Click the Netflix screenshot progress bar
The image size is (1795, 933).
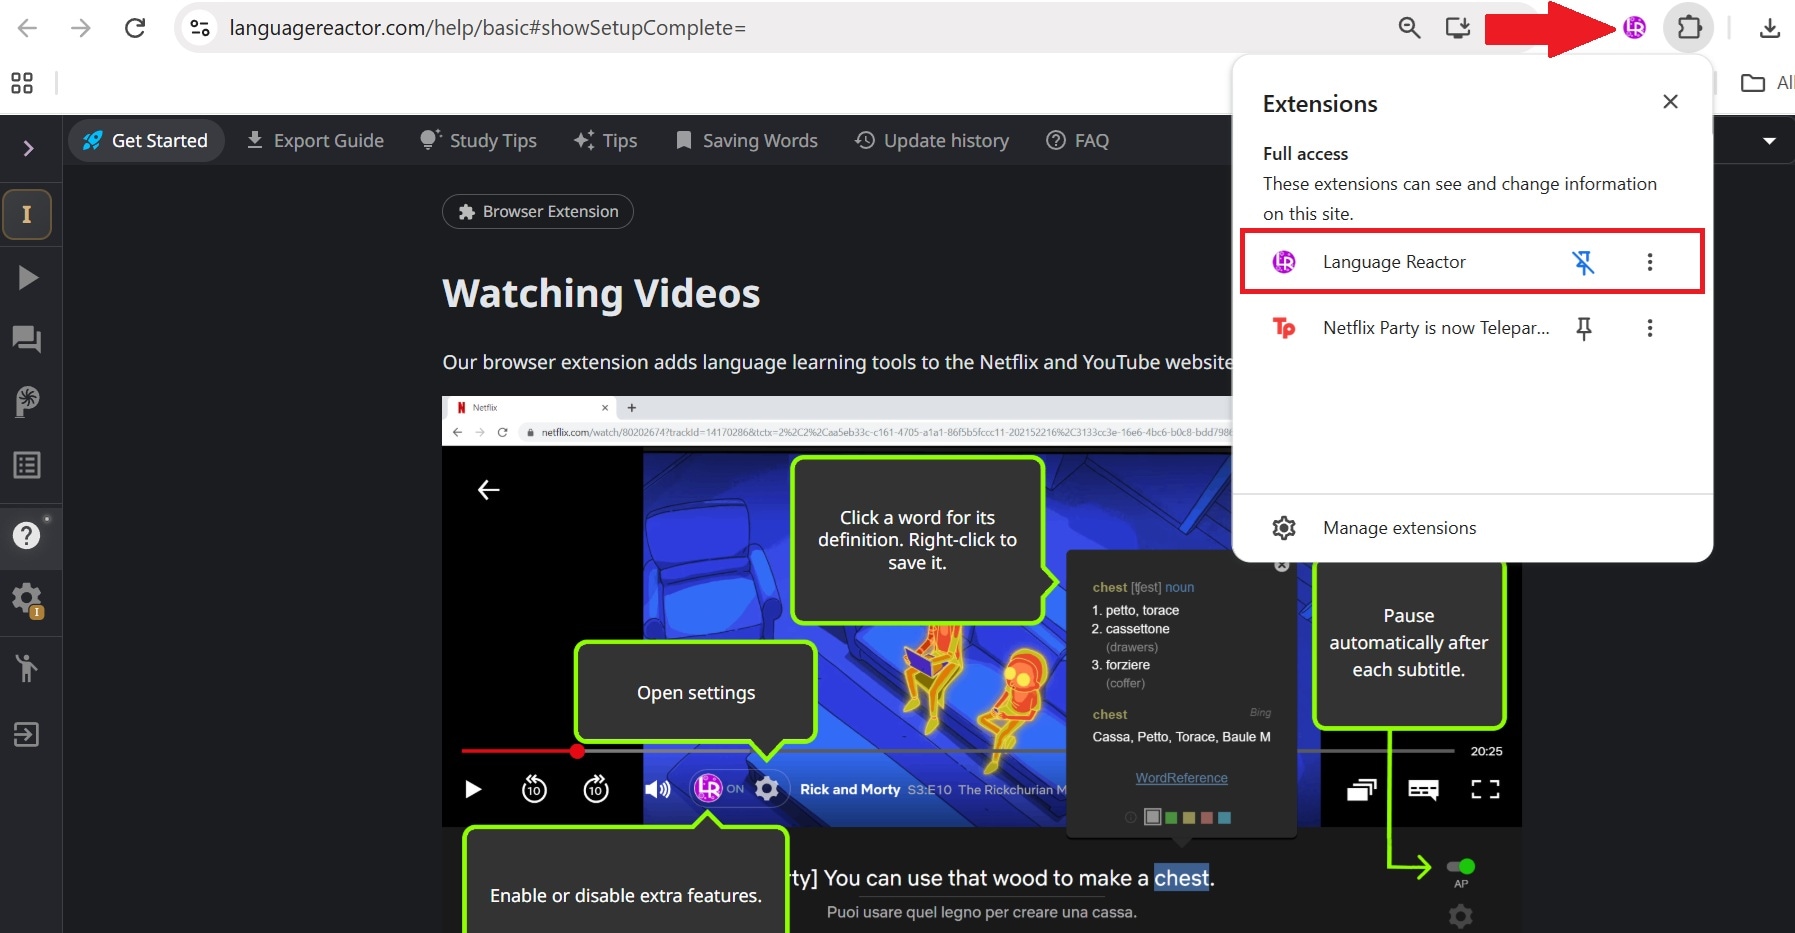tap(957, 751)
